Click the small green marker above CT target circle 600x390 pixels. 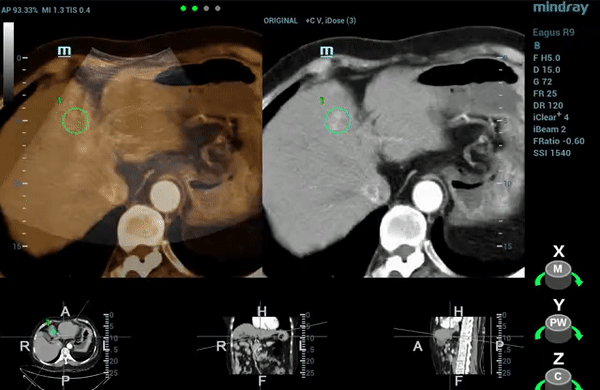322,101
